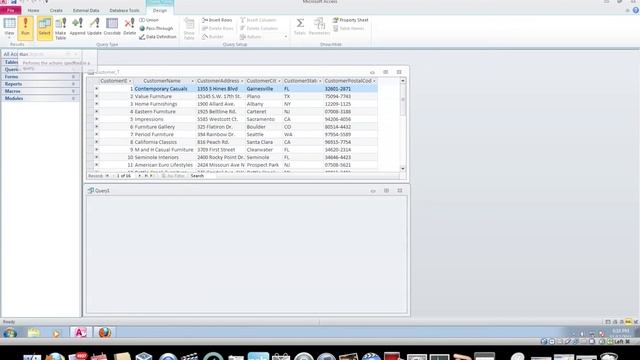640x360 pixels.
Task: Click the Show Table button
Action: (x=189, y=29)
